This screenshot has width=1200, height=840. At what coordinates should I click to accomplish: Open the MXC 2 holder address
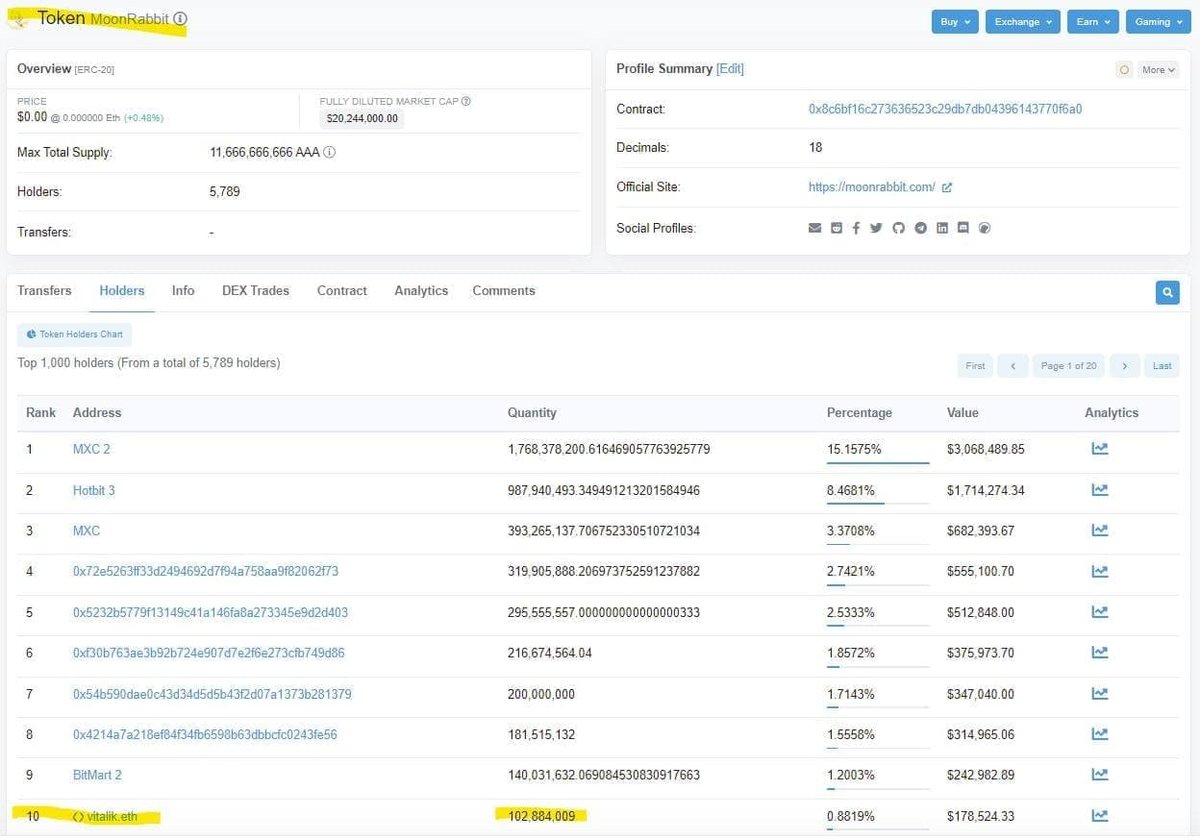[92, 449]
